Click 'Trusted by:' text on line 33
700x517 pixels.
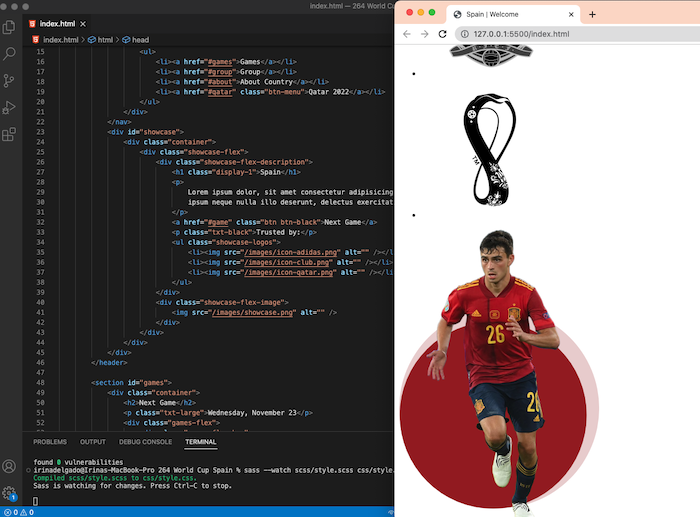pyautogui.click(x=276, y=232)
